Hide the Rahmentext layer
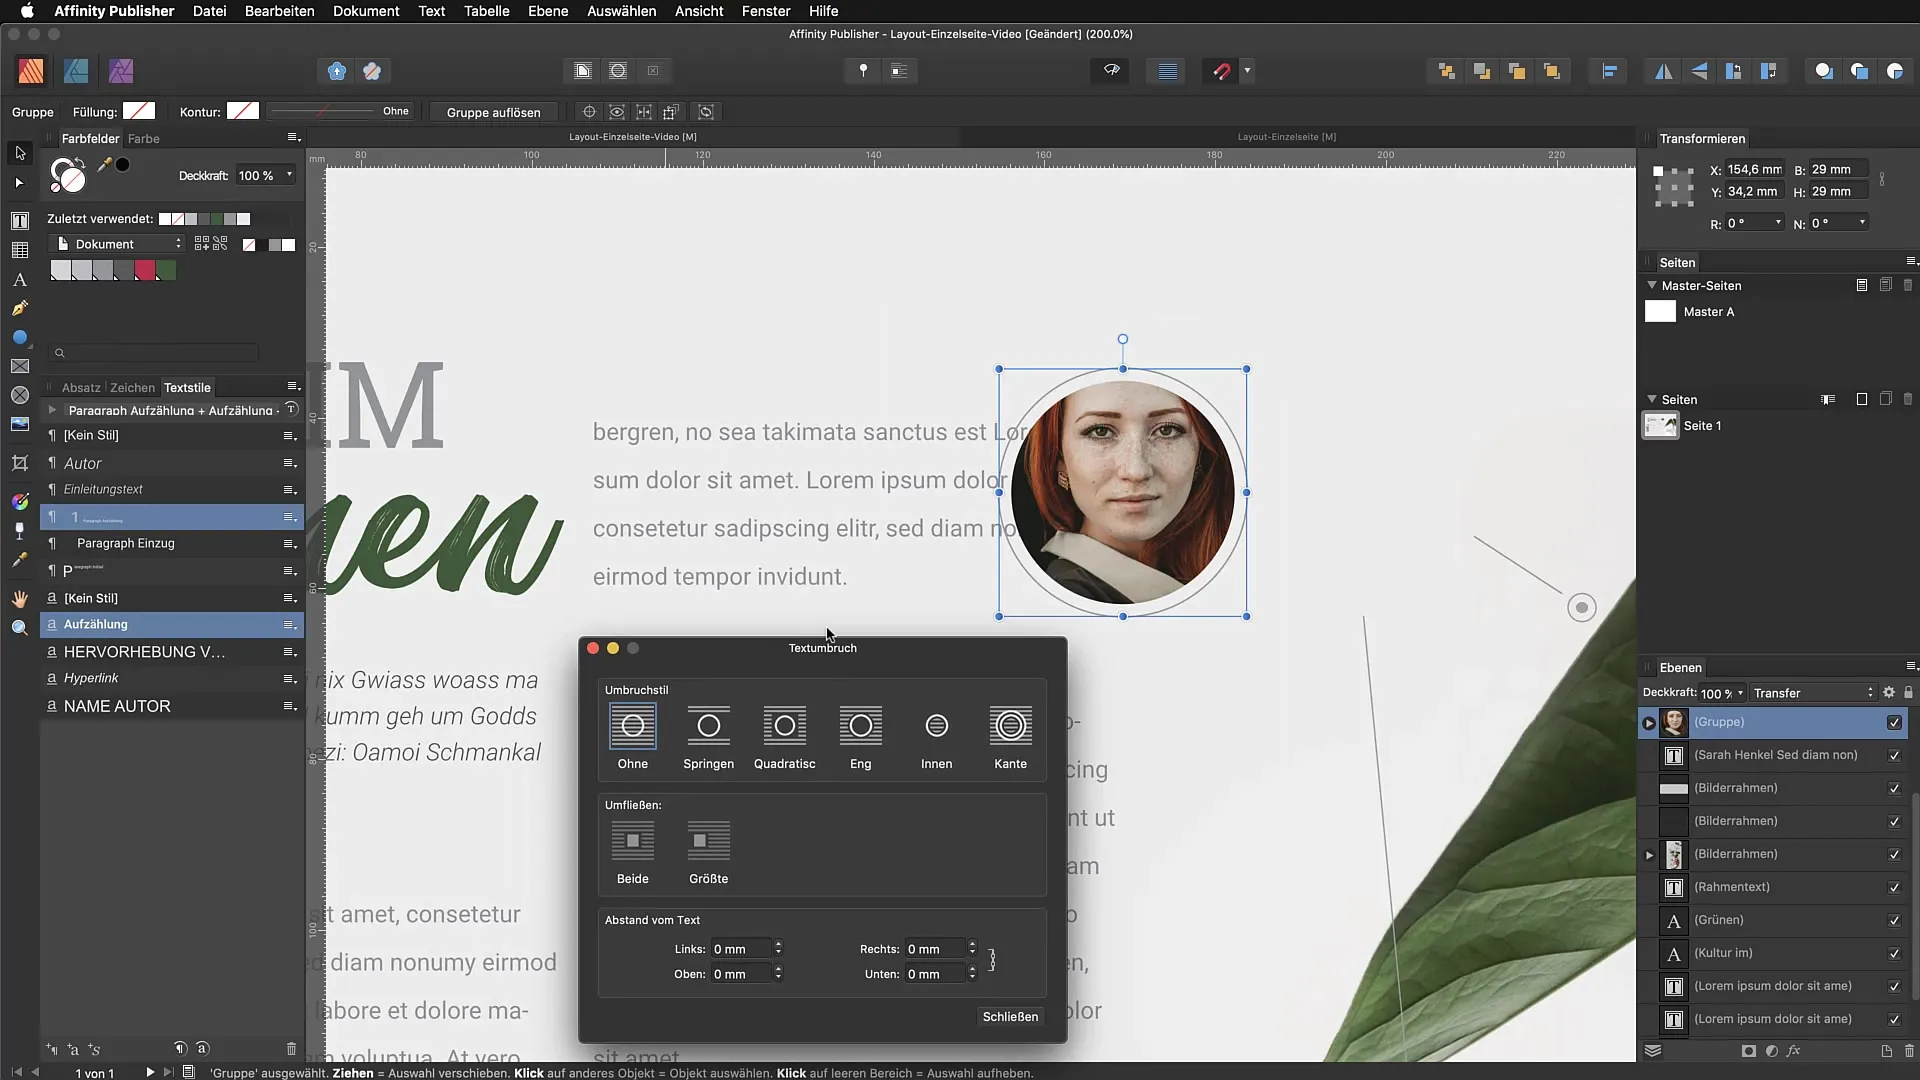This screenshot has height=1080, width=1920. pyautogui.click(x=1894, y=887)
